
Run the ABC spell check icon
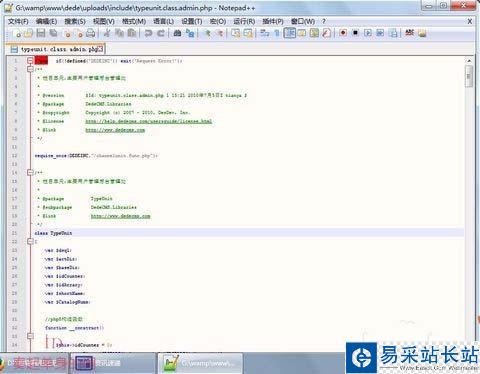[x=410, y=33]
